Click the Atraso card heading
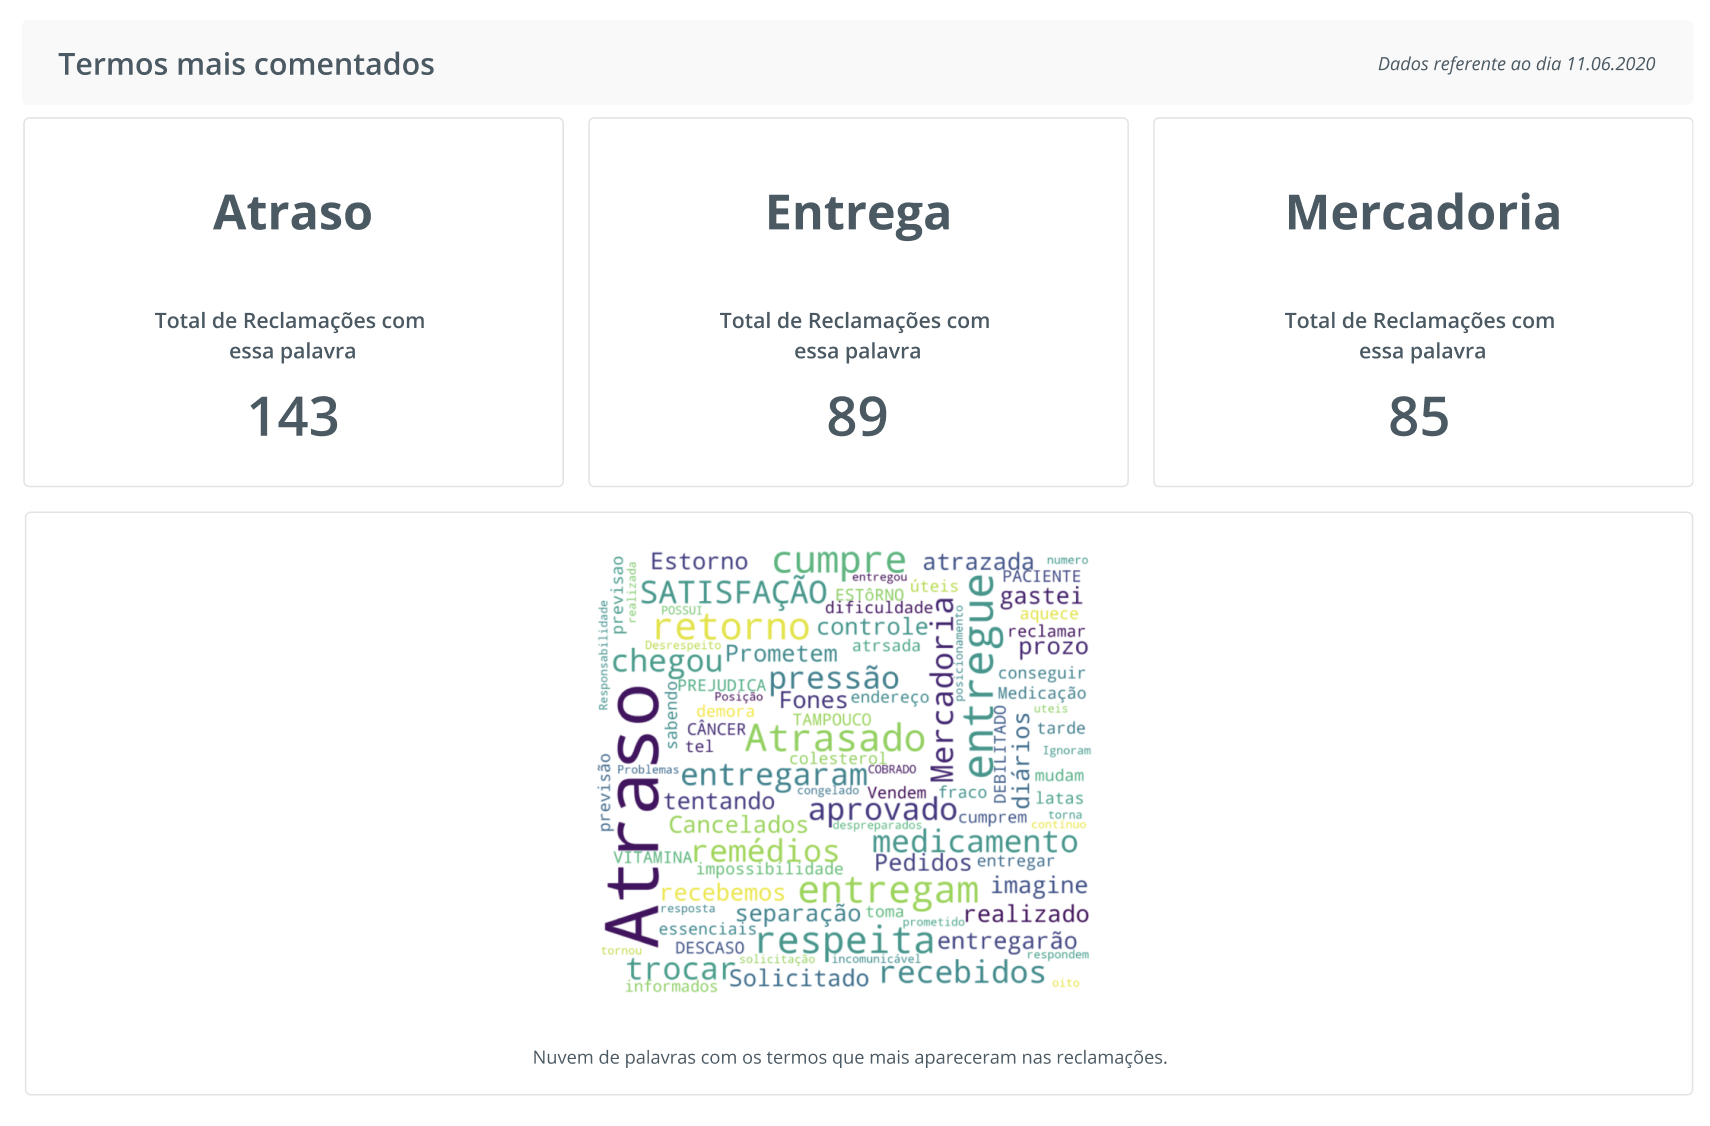This screenshot has width=1710, height=1126. (292, 212)
